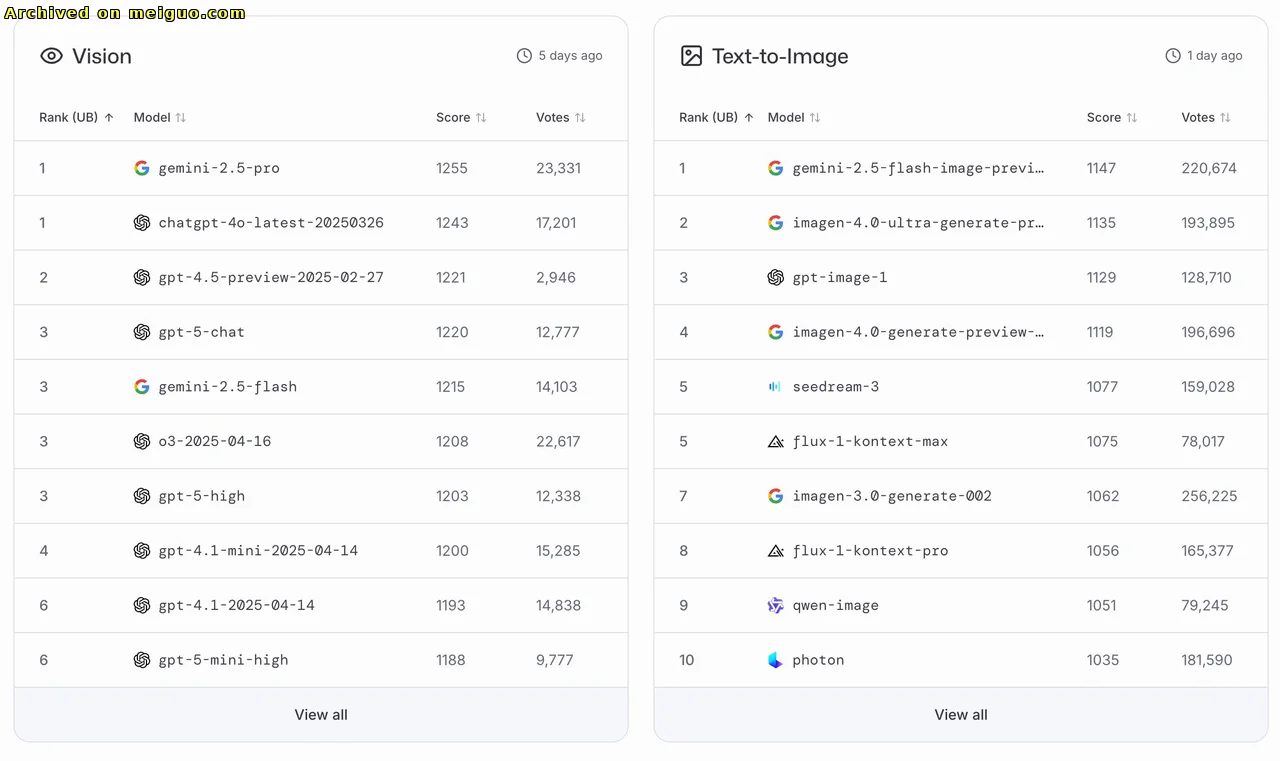Viewport: 1280px width, 761px height.
Task: Click the o3-2025-04-16 model name
Action: 215,441
